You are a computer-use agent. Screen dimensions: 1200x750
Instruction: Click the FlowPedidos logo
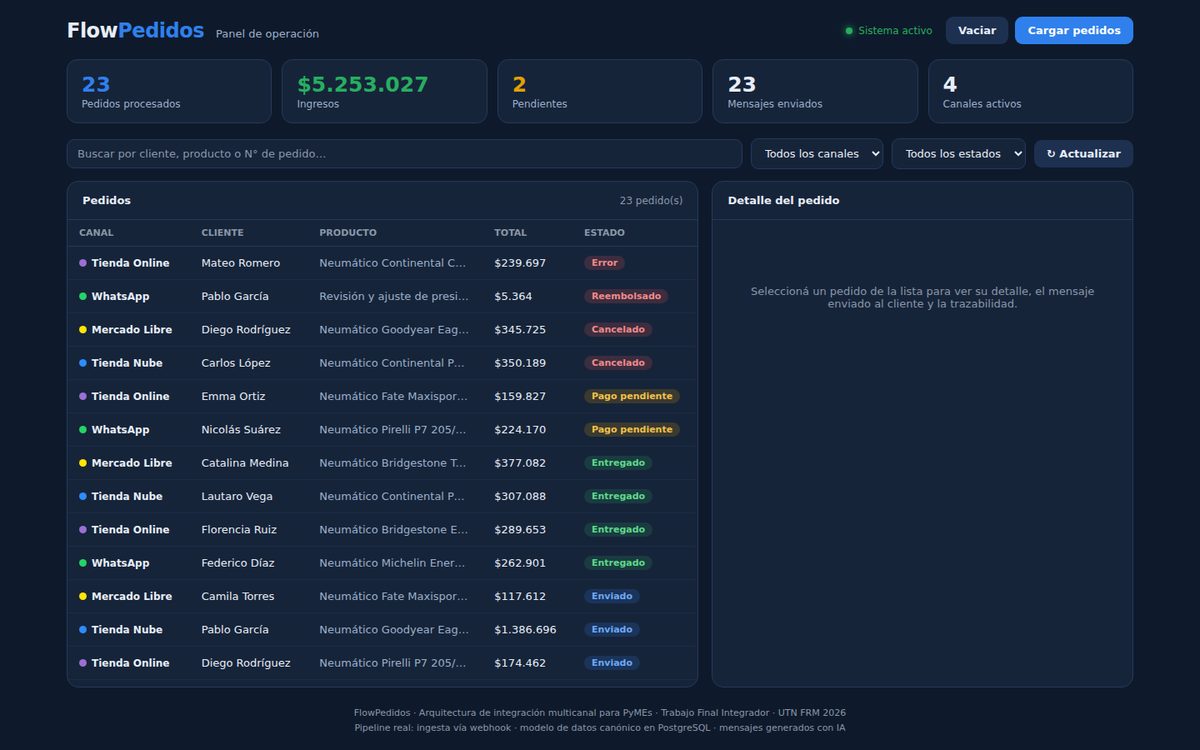pyautogui.click(x=135, y=31)
